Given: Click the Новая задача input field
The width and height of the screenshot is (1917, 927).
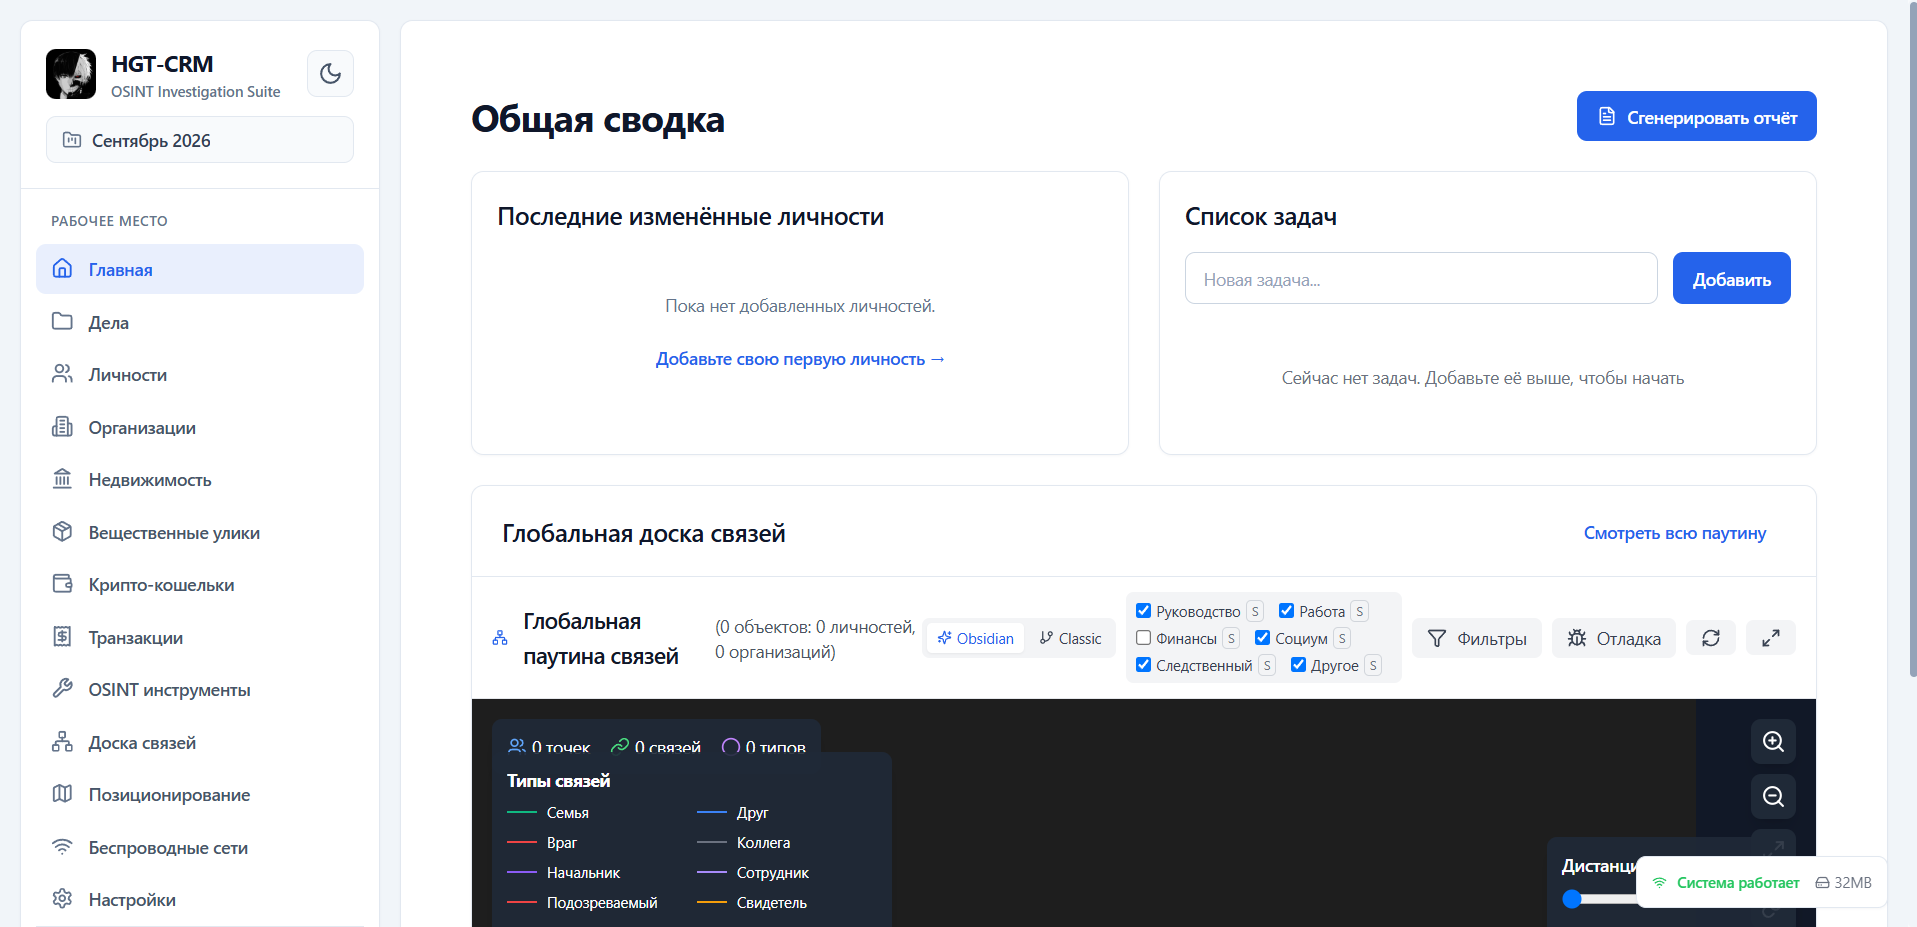Looking at the screenshot, I should 1421,279.
